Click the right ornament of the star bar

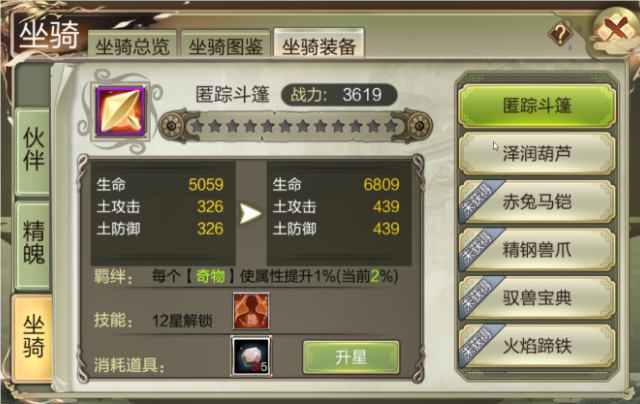tap(418, 126)
